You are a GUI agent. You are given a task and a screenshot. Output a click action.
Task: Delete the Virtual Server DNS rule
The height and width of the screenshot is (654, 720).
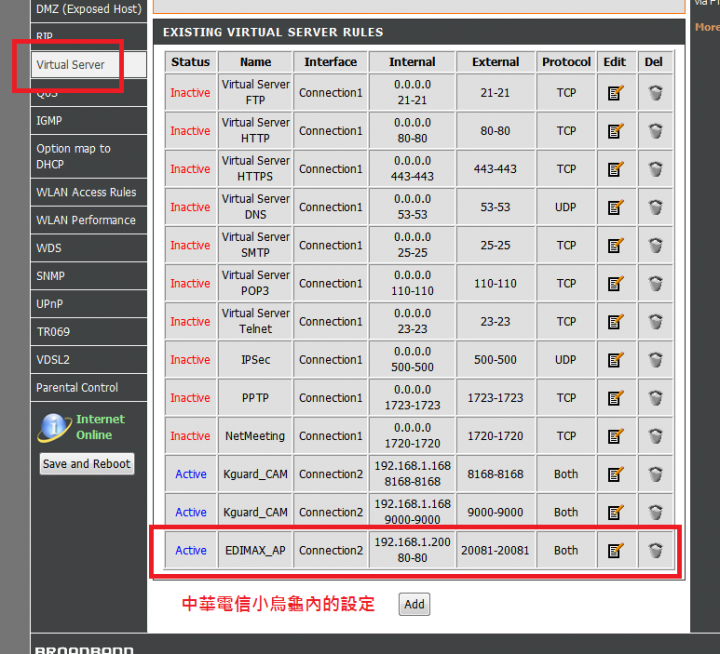pyautogui.click(x=655, y=207)
